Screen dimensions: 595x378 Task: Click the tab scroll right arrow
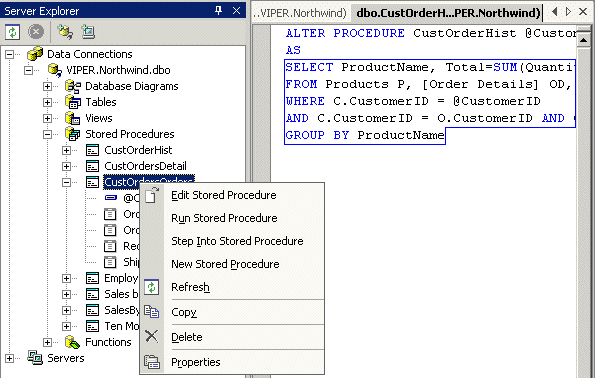click(x=568, y=12)
